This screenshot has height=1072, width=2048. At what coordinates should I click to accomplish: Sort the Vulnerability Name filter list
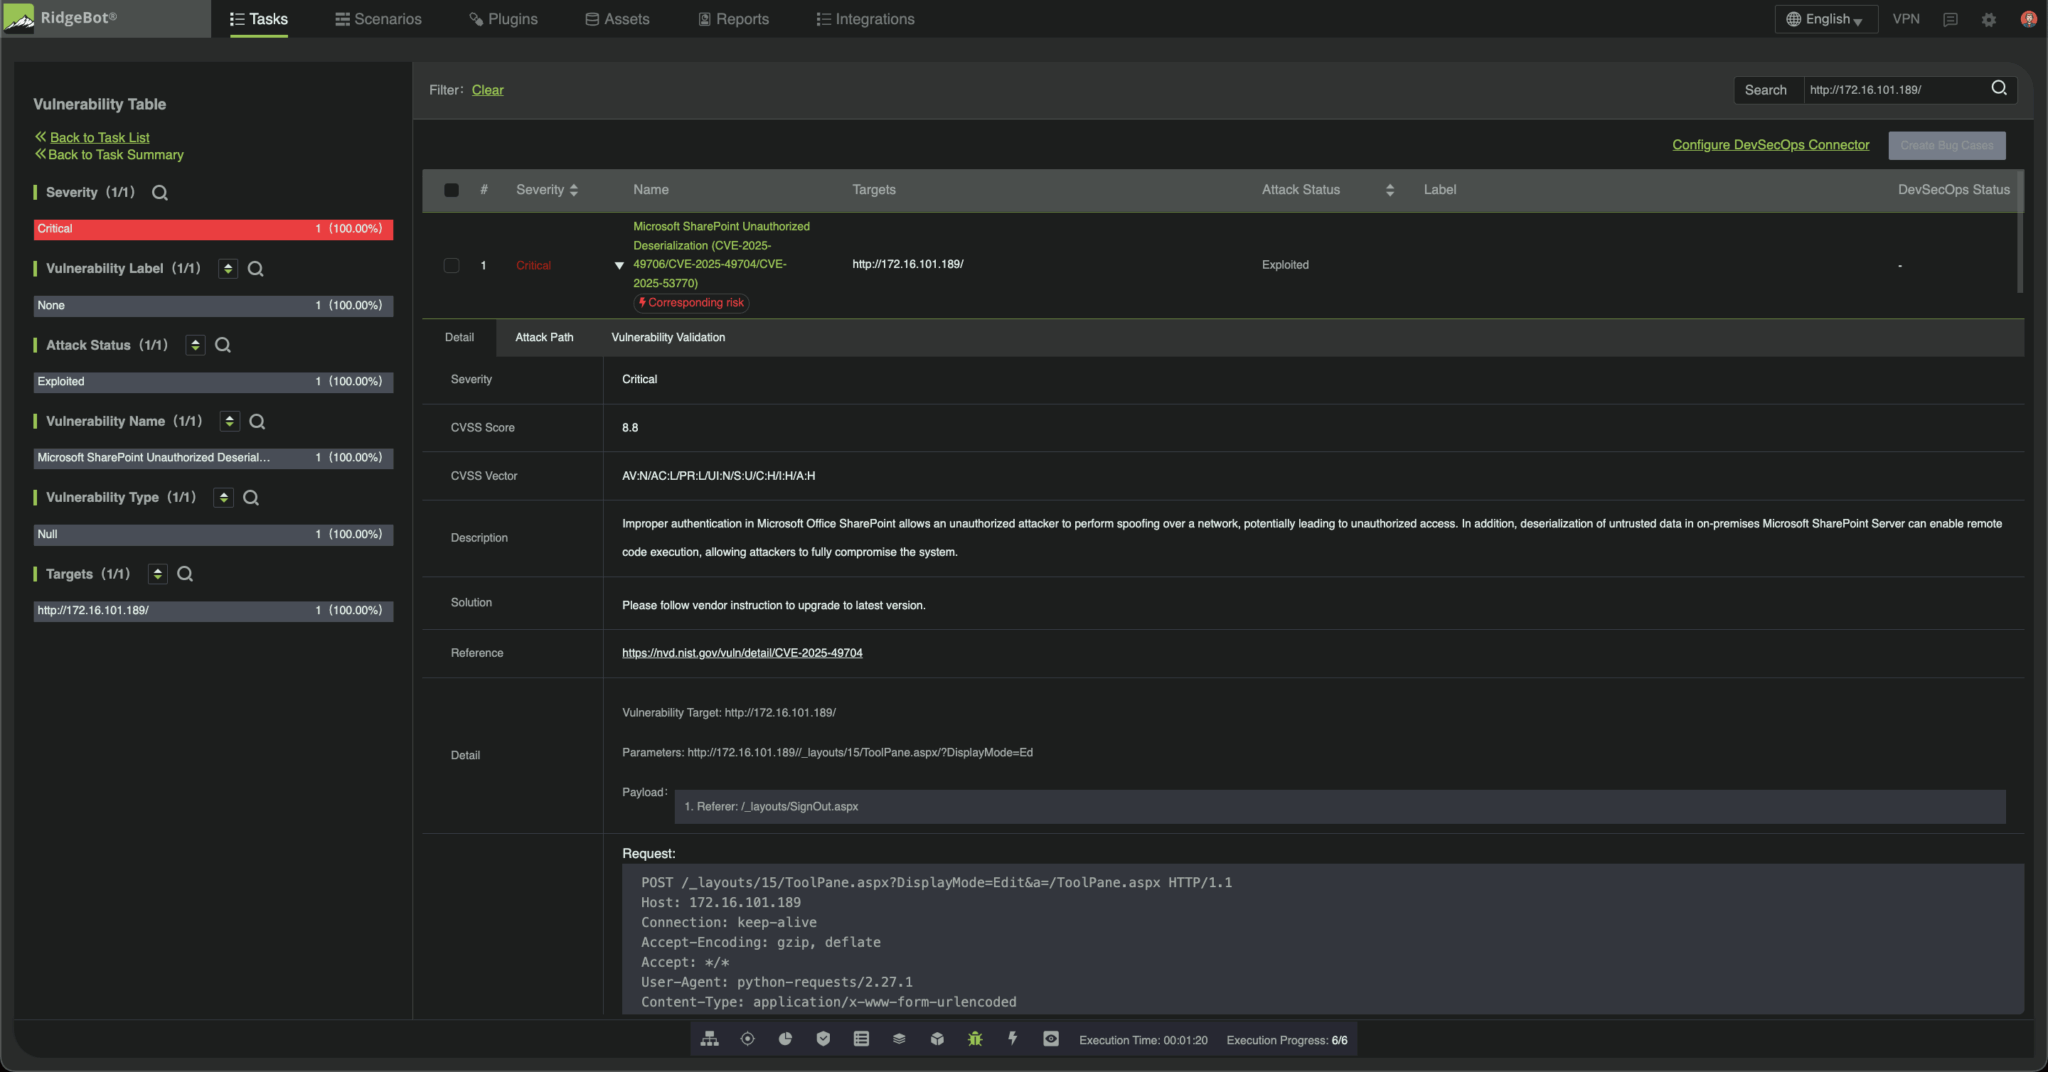point(230,421)
